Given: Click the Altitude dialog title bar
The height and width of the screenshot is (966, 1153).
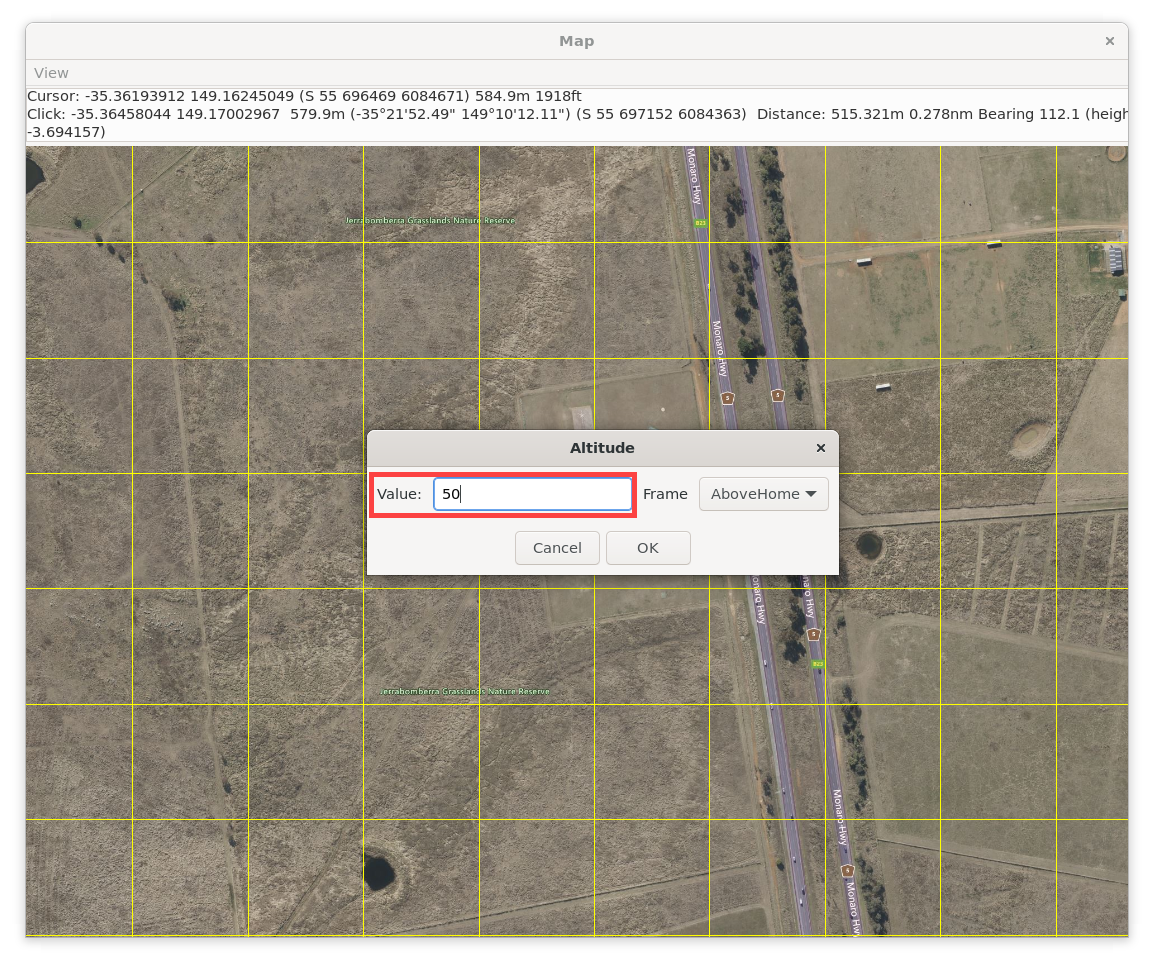Looking at the screenshot, I should (x=602, y=448).
